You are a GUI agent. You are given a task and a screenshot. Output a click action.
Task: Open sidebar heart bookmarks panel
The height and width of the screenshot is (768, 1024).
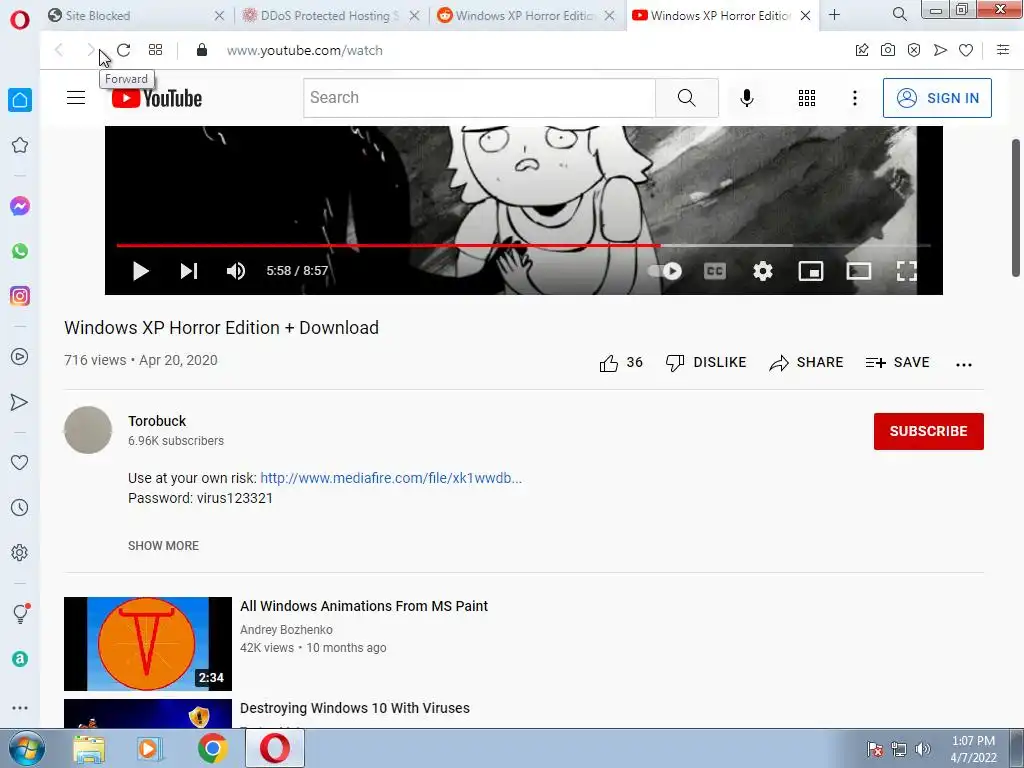click(20, 462)
